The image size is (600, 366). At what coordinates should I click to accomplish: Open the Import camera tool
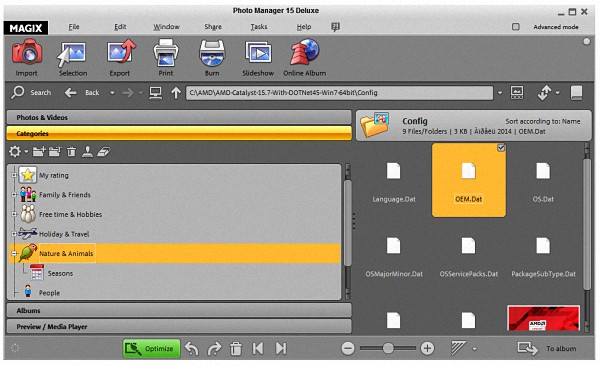pyautogui.click(x=26, y=57)
